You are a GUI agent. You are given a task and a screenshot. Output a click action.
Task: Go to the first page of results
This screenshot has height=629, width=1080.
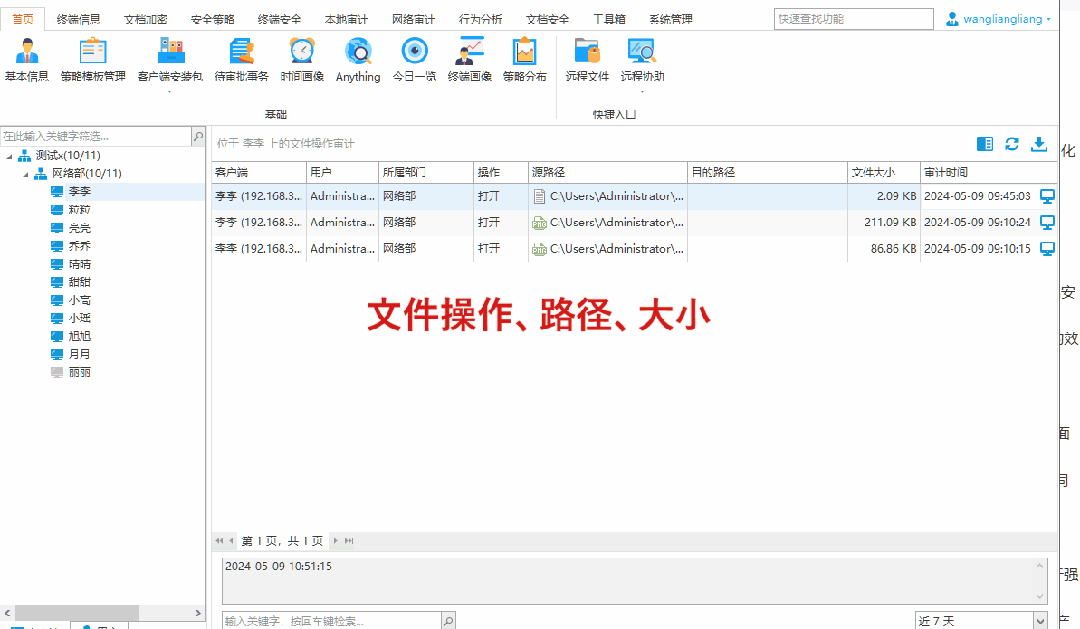219,541
